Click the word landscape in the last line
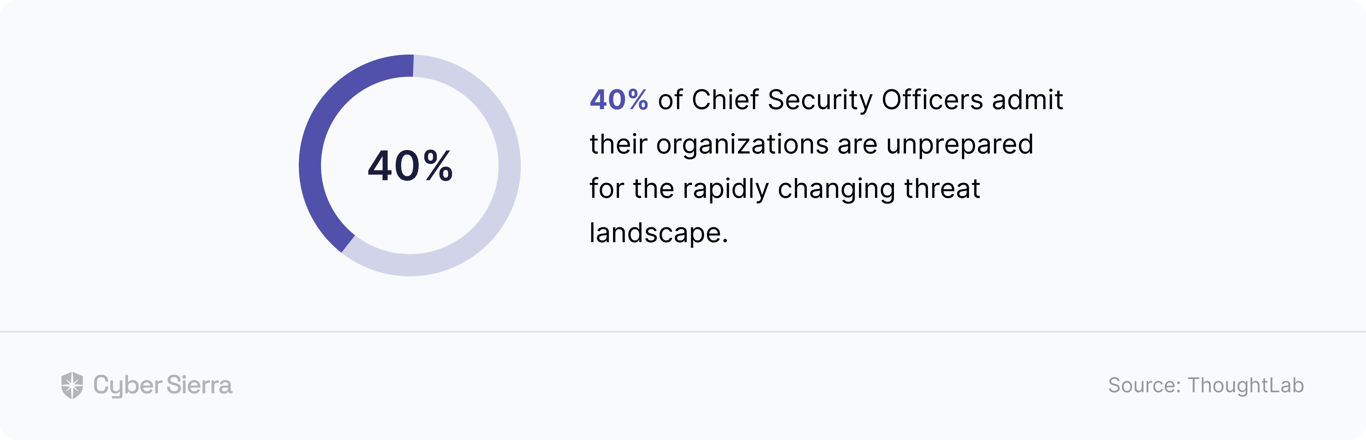This screenshot has height=440, width=1366. [654, 233]
